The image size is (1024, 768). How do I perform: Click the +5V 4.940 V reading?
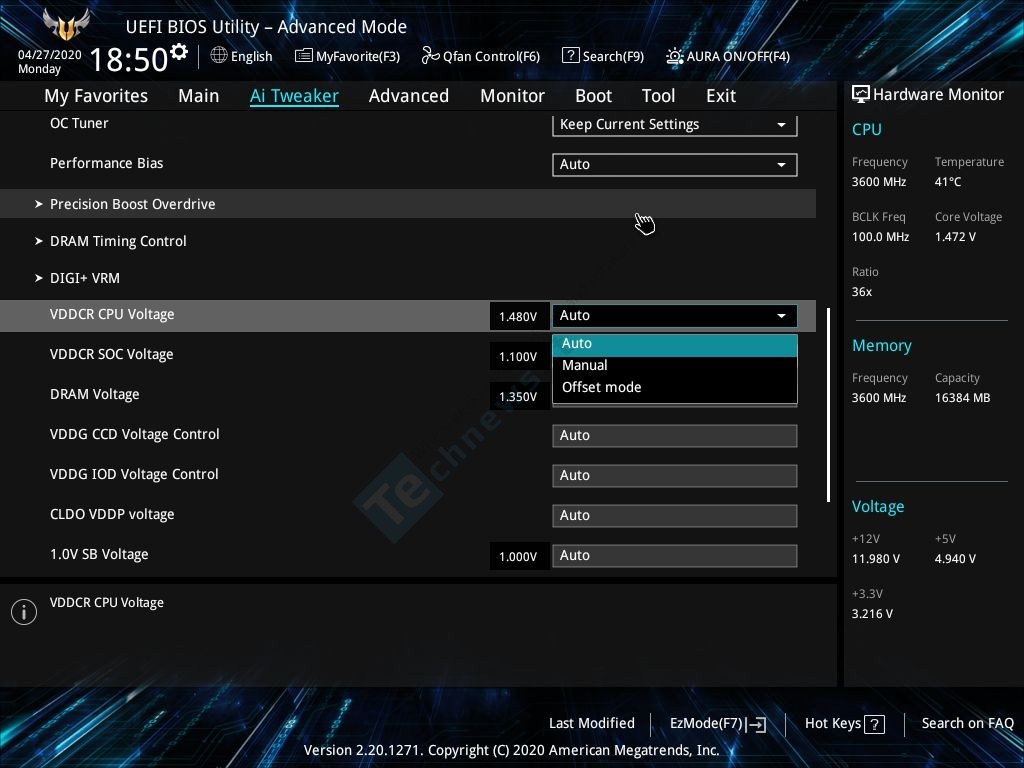(x=955, y=559)
